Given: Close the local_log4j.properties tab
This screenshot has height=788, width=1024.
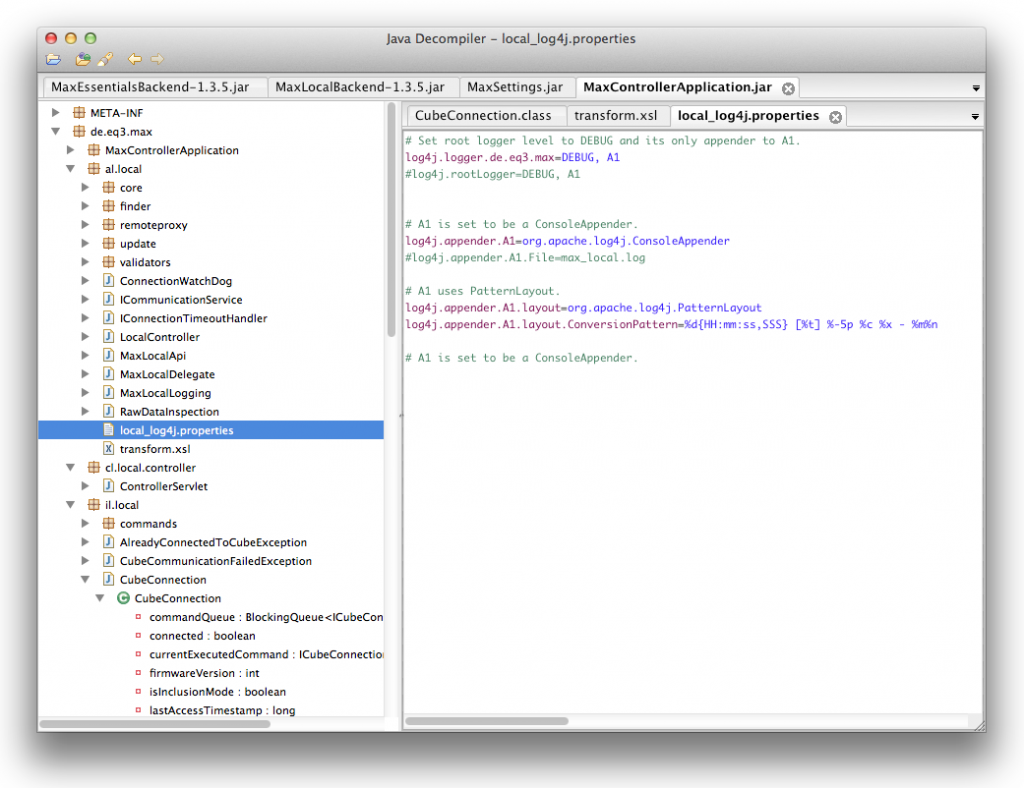Looking at the screenshot, I should [835, 116].
